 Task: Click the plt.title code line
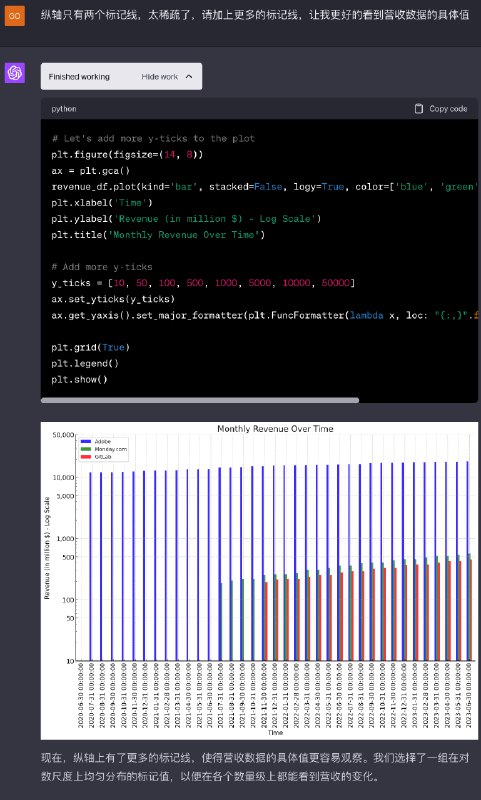pos(158,235)
